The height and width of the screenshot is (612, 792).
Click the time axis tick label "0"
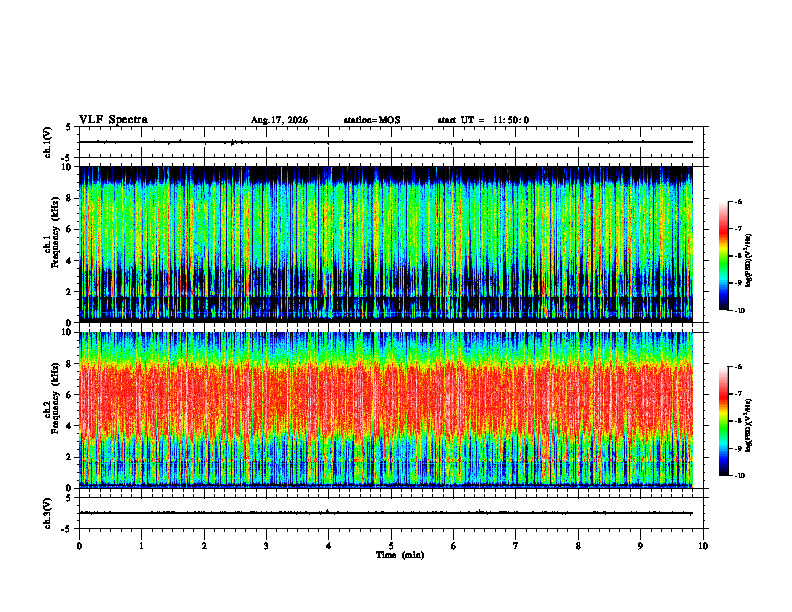pyautogui.click(x=79, y=546)
